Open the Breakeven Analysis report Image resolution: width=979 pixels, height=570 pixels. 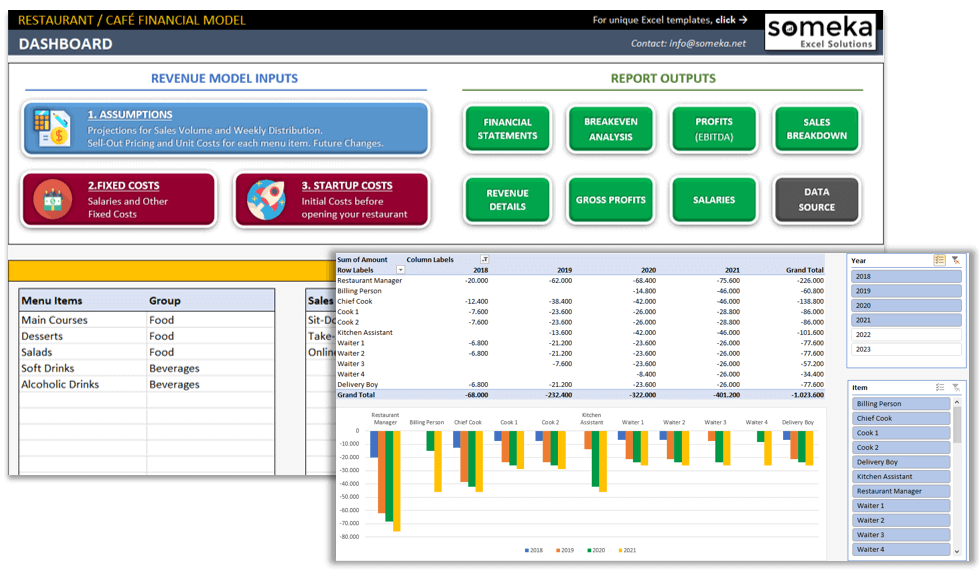point(611,129)
